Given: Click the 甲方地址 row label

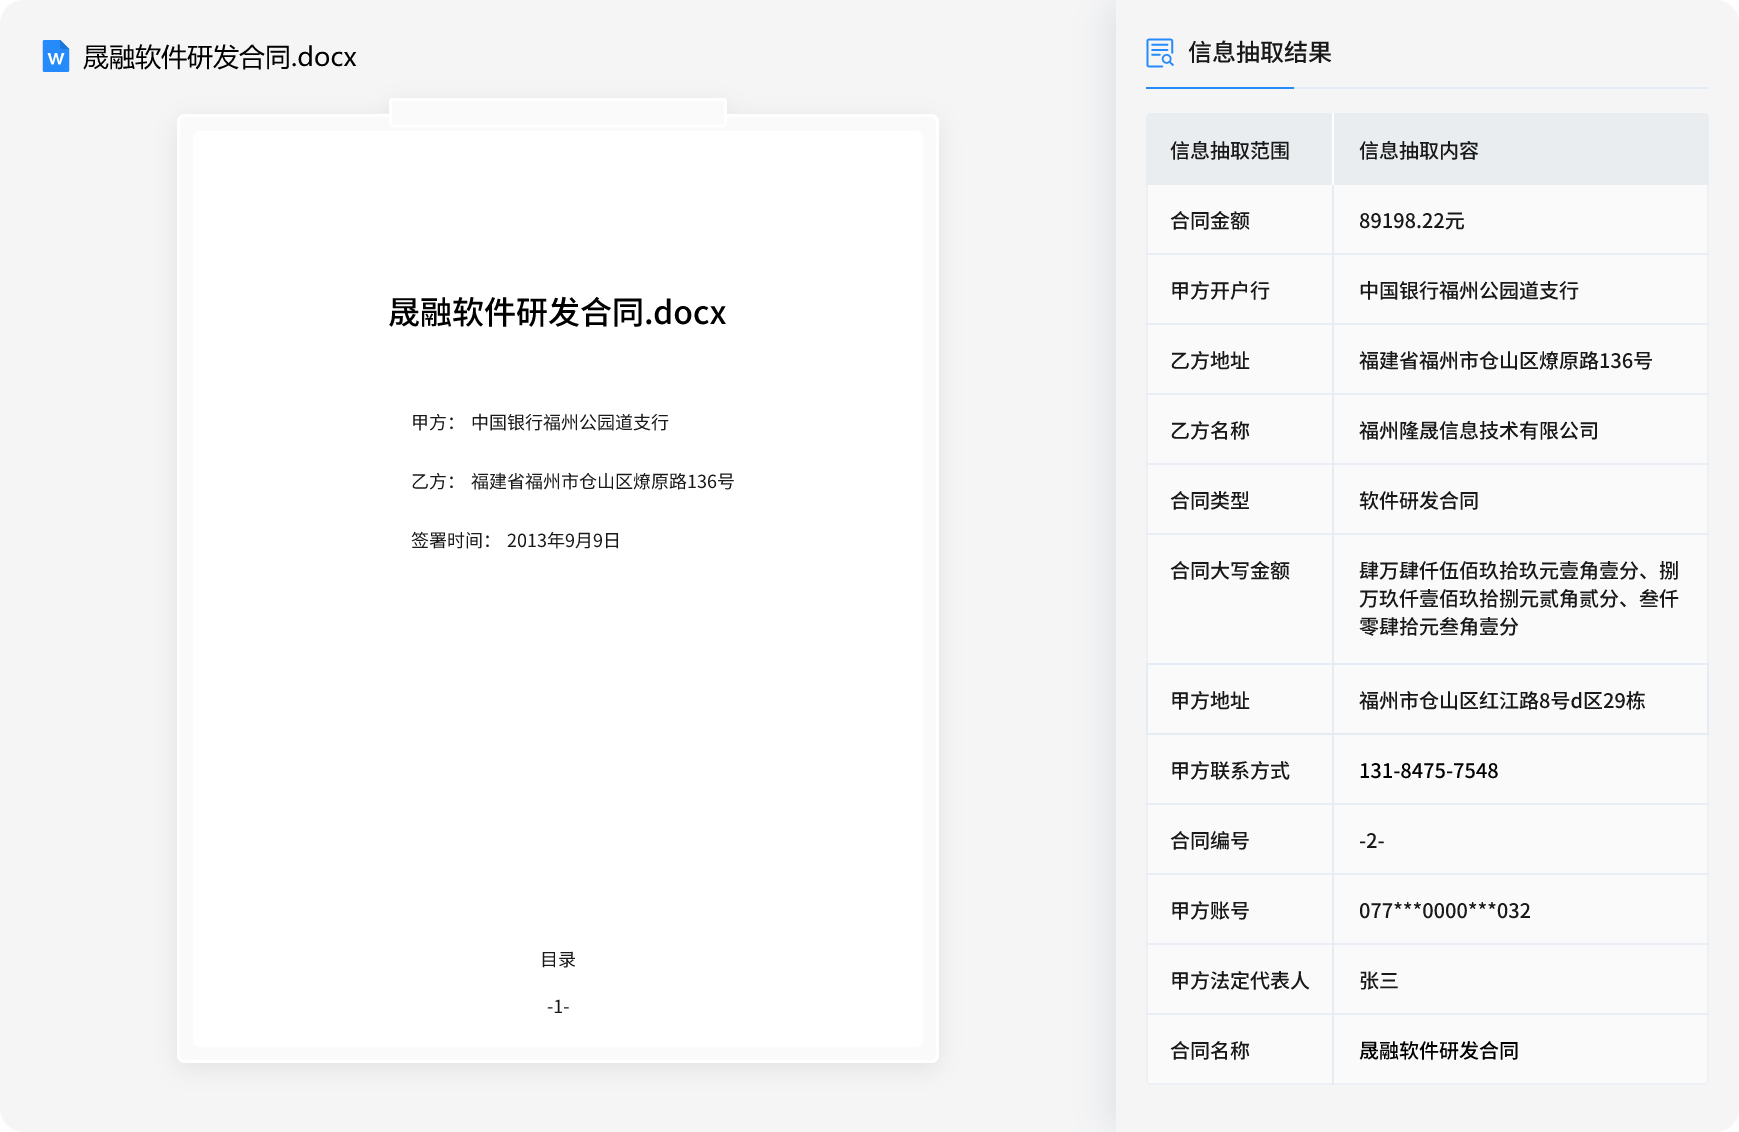Looking at the screenshot, I should point(1210,701).
